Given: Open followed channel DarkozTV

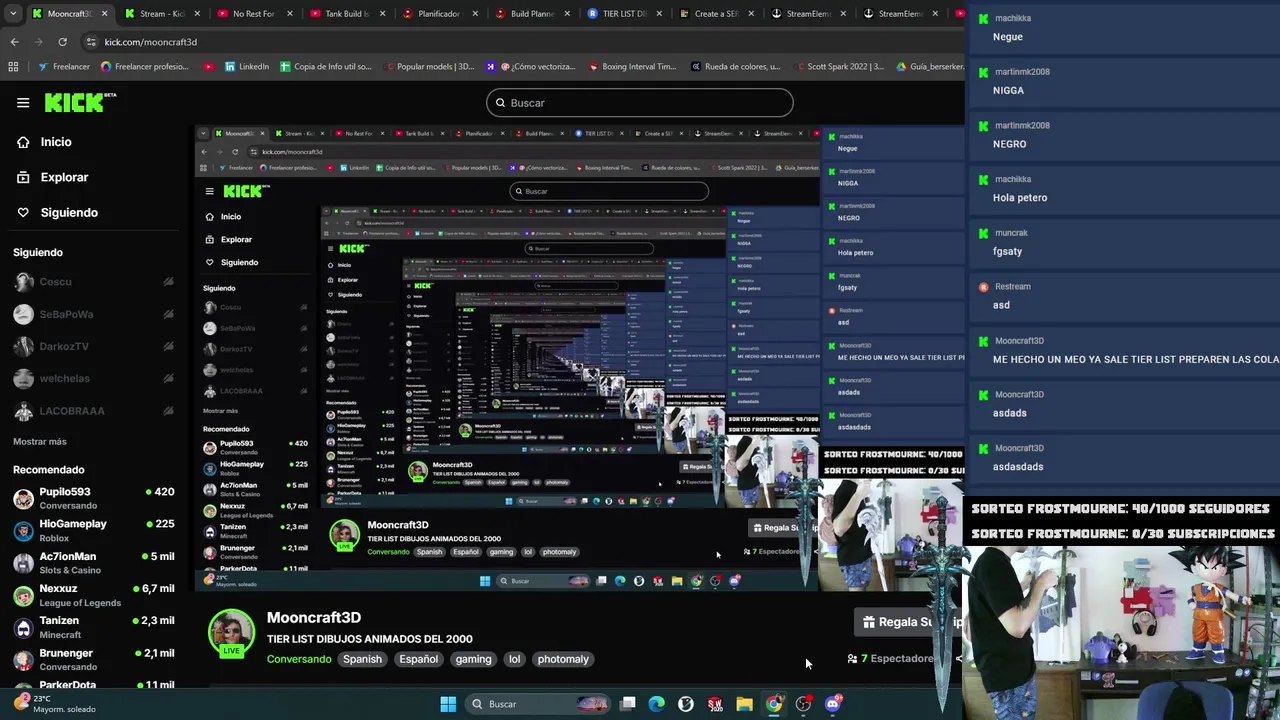Looking at the screenshot, I should click(x=94, y=346).
